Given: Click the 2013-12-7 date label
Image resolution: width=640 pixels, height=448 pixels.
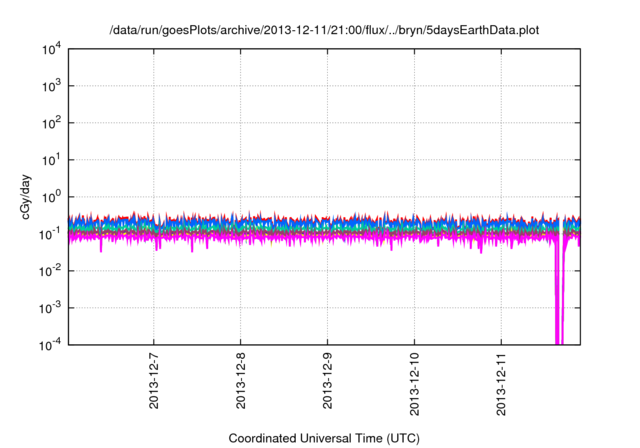Looking at the screenshot, I should click(x=153, y=381).
